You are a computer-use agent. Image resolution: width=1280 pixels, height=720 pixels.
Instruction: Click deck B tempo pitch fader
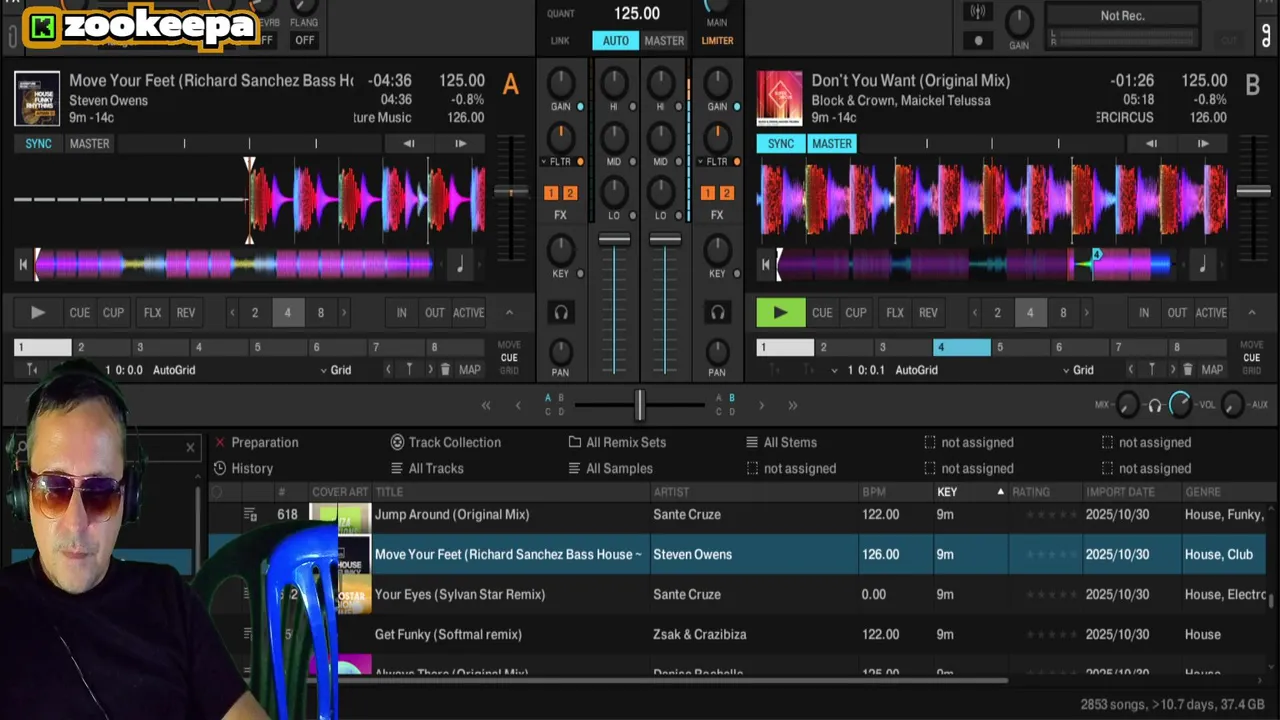point(1253,191)
